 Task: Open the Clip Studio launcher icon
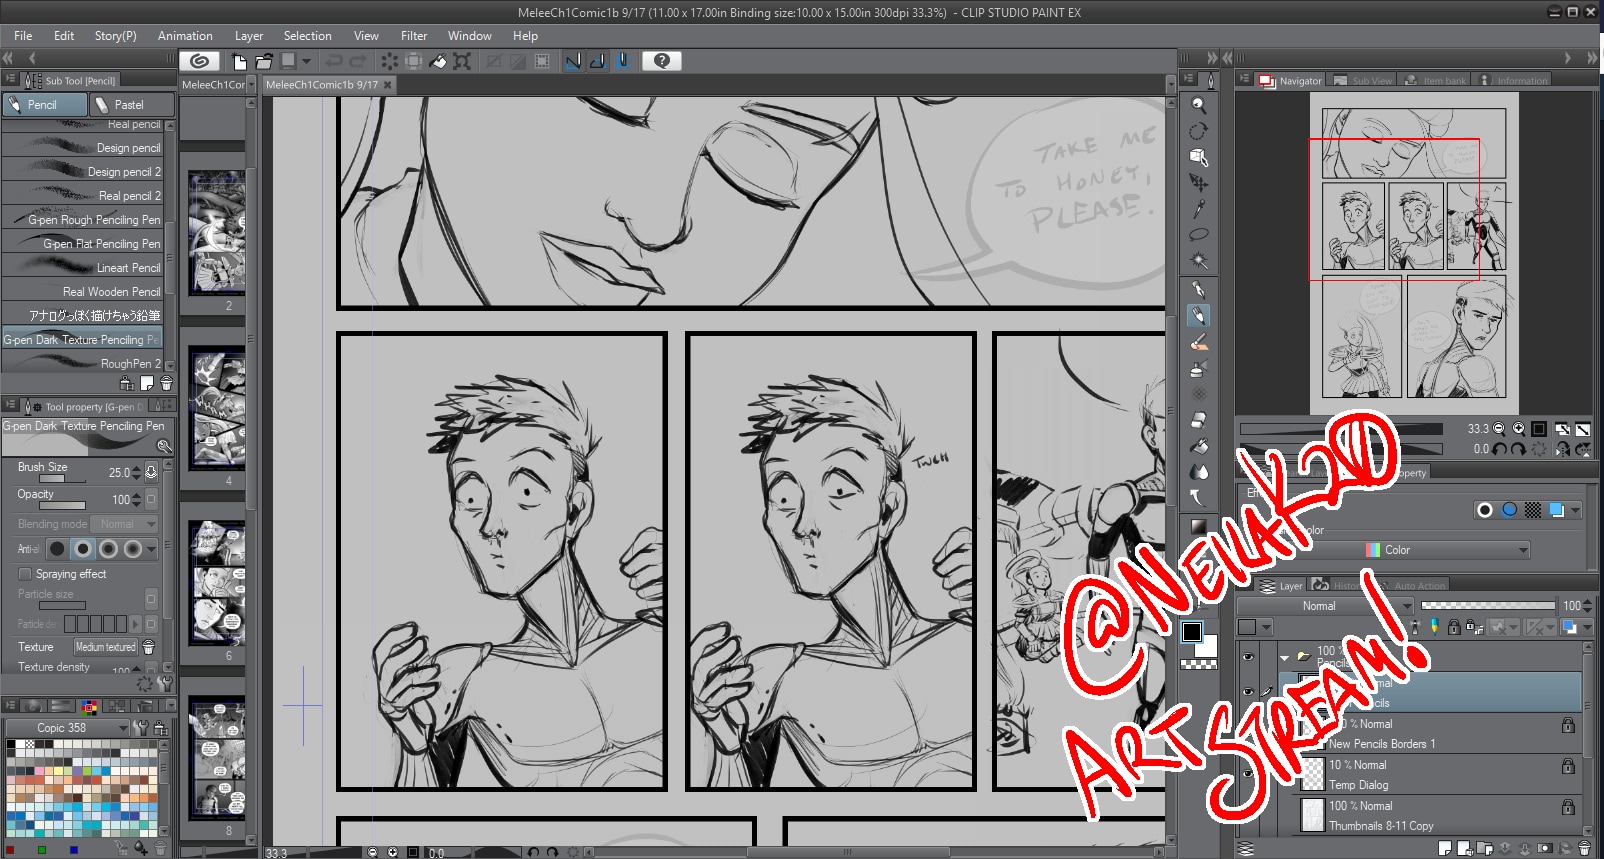tap(199, 61)
